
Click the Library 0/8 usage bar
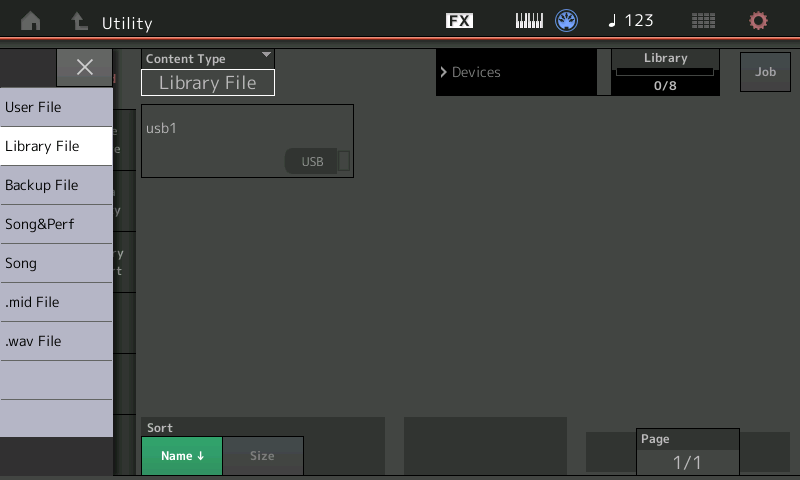coord(665,73)
